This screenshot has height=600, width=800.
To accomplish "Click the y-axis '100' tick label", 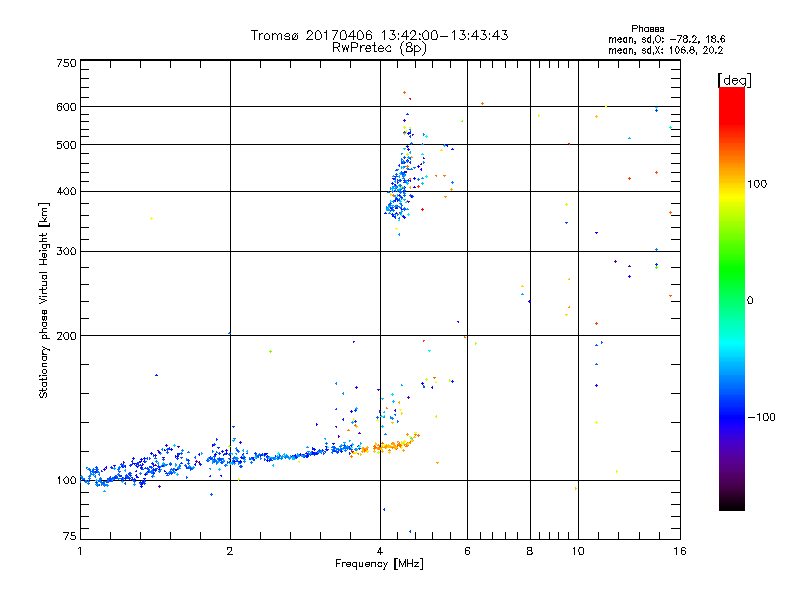I will [66, 480].
